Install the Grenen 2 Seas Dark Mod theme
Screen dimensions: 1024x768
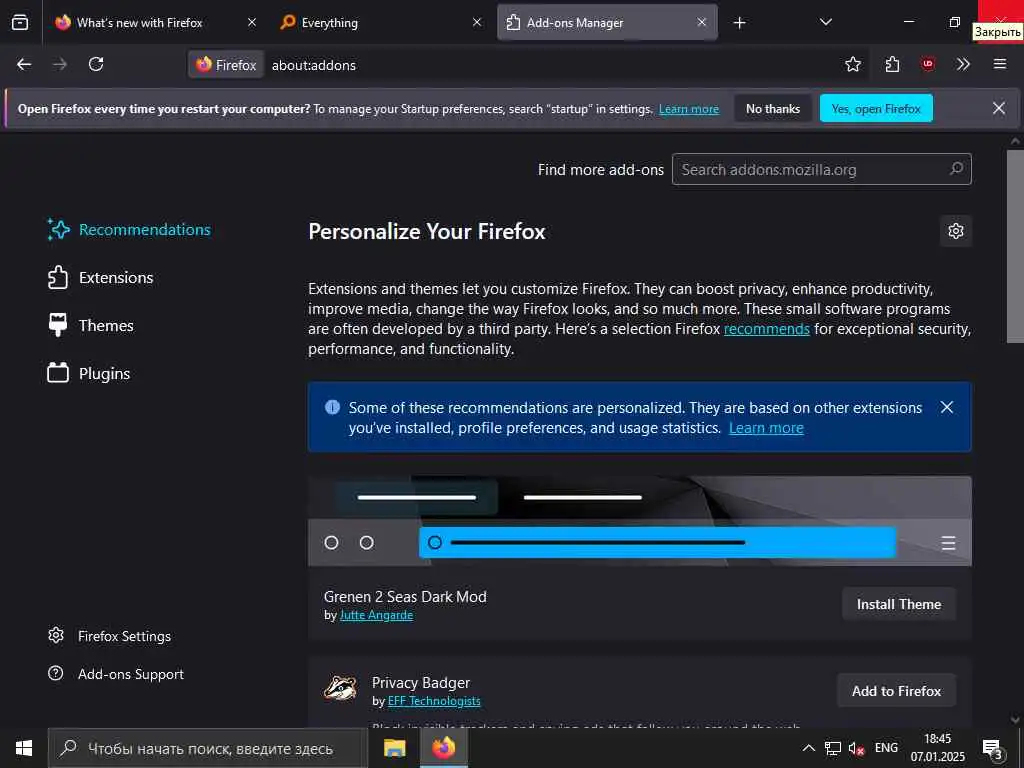tap(899, 604)
